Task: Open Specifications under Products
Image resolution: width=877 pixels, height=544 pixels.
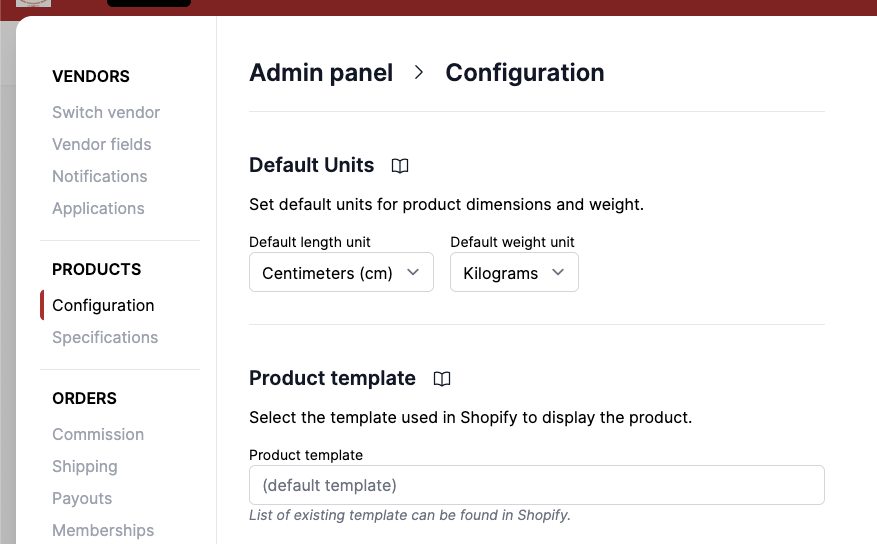Action: point(105,338)
